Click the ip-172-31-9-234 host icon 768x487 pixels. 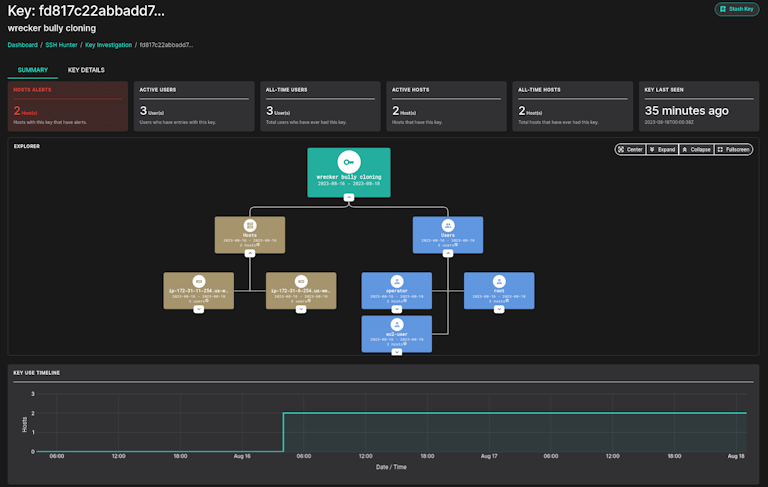tap(300, 282)
